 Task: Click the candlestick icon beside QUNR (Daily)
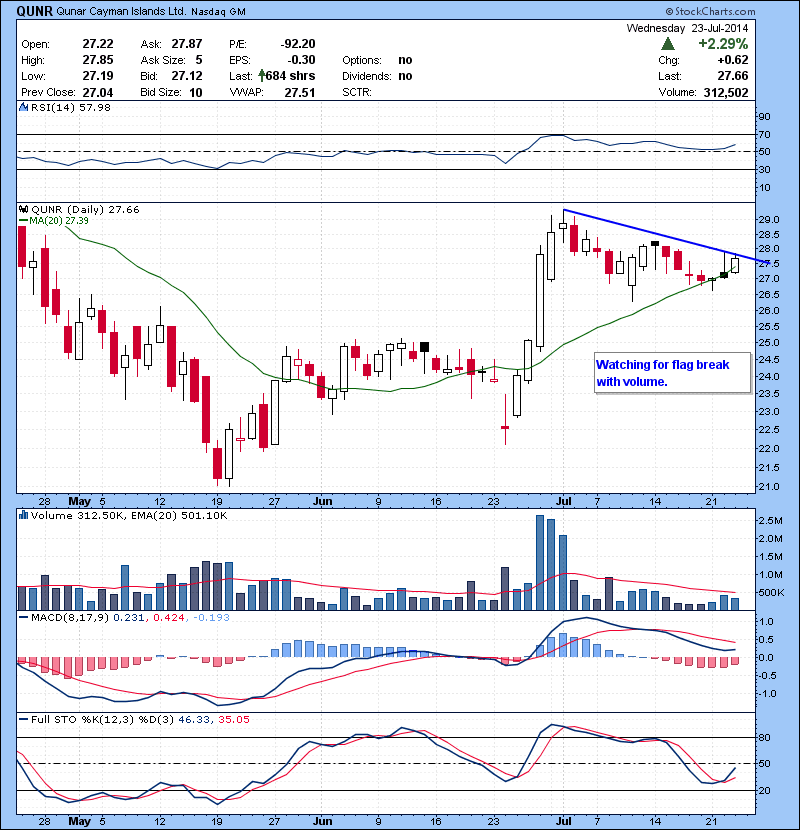pyautogui.click(x=23, y=210)
